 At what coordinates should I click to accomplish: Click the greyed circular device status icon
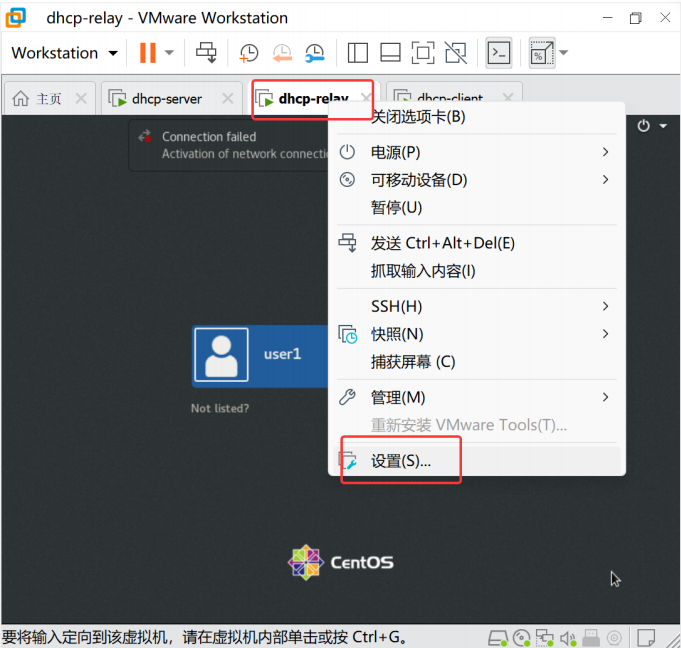614,638
